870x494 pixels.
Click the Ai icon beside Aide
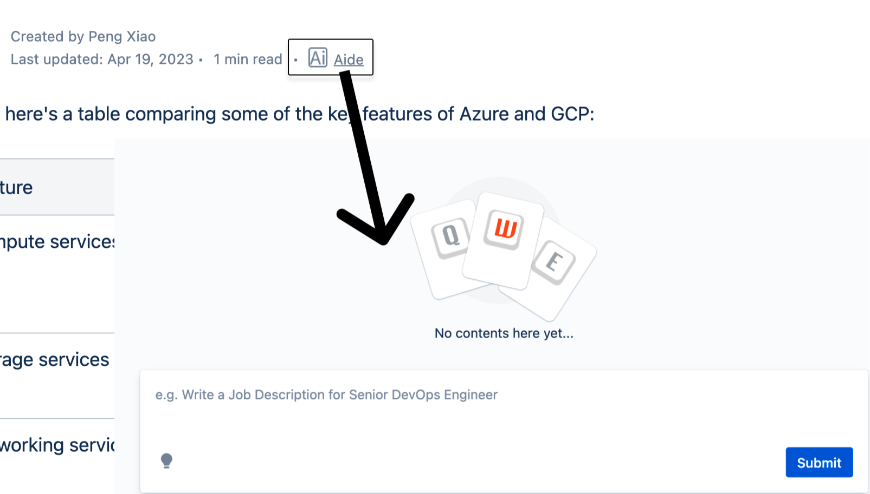coord(317,58)
